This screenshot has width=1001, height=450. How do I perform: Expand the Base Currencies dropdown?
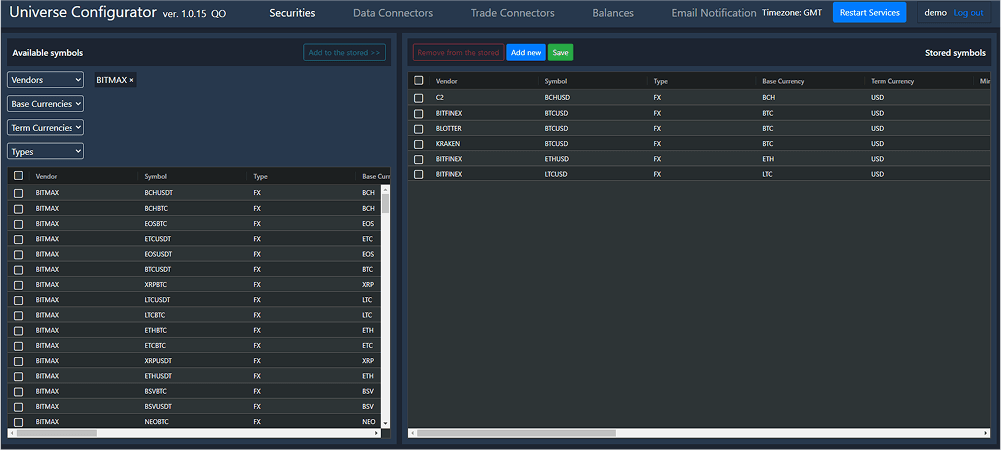point(45,104)
